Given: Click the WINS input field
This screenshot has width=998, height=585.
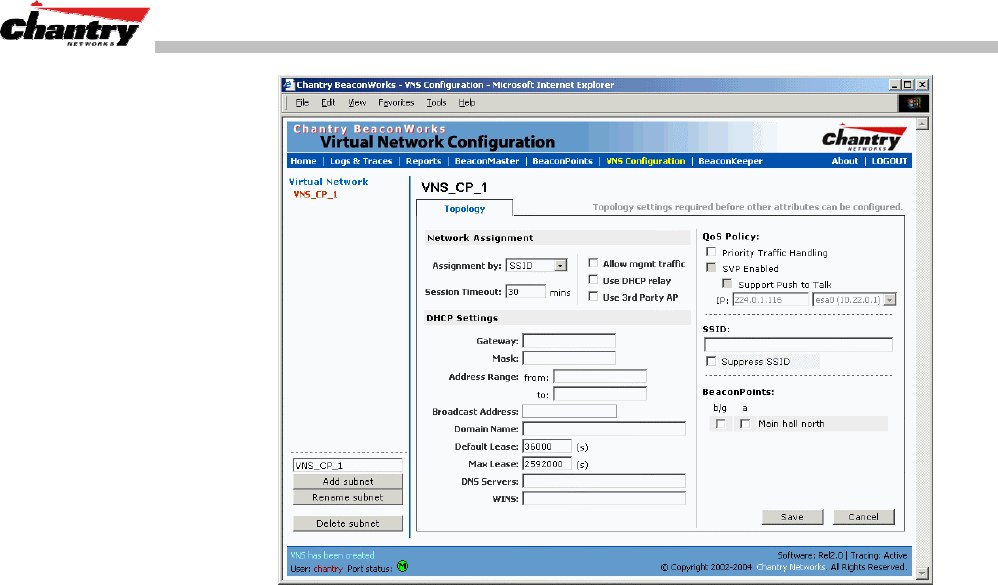Looking at the screenshot, I should 604,498.
